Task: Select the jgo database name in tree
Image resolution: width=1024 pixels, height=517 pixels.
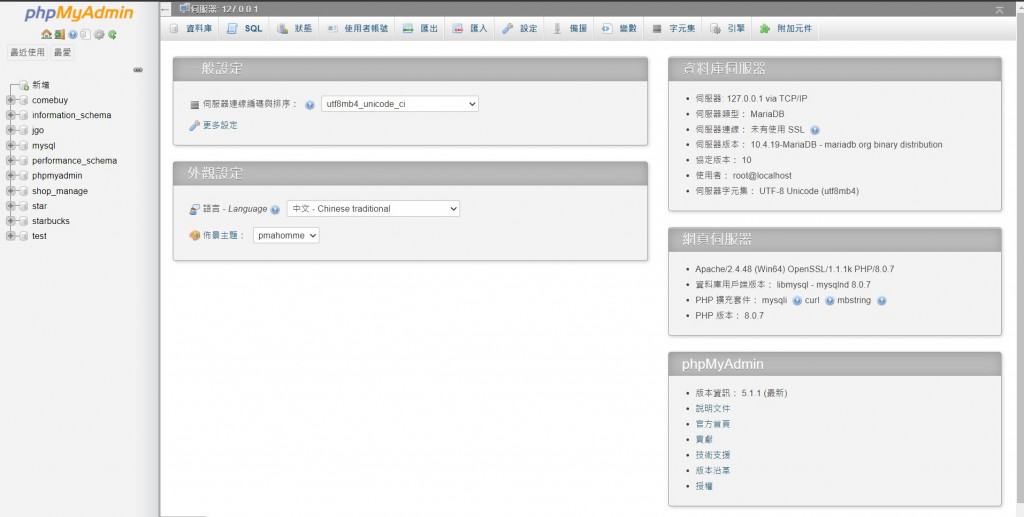Action: tap(38, 131)
